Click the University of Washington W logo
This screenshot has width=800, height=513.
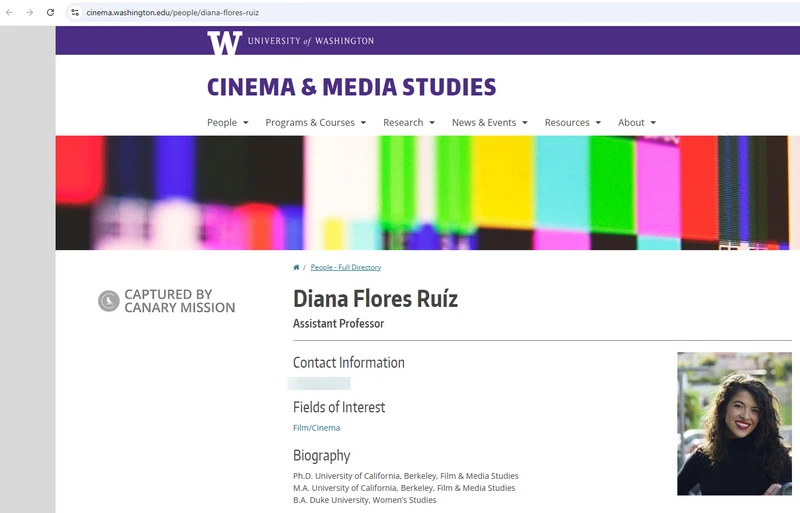tap(224, 42)
